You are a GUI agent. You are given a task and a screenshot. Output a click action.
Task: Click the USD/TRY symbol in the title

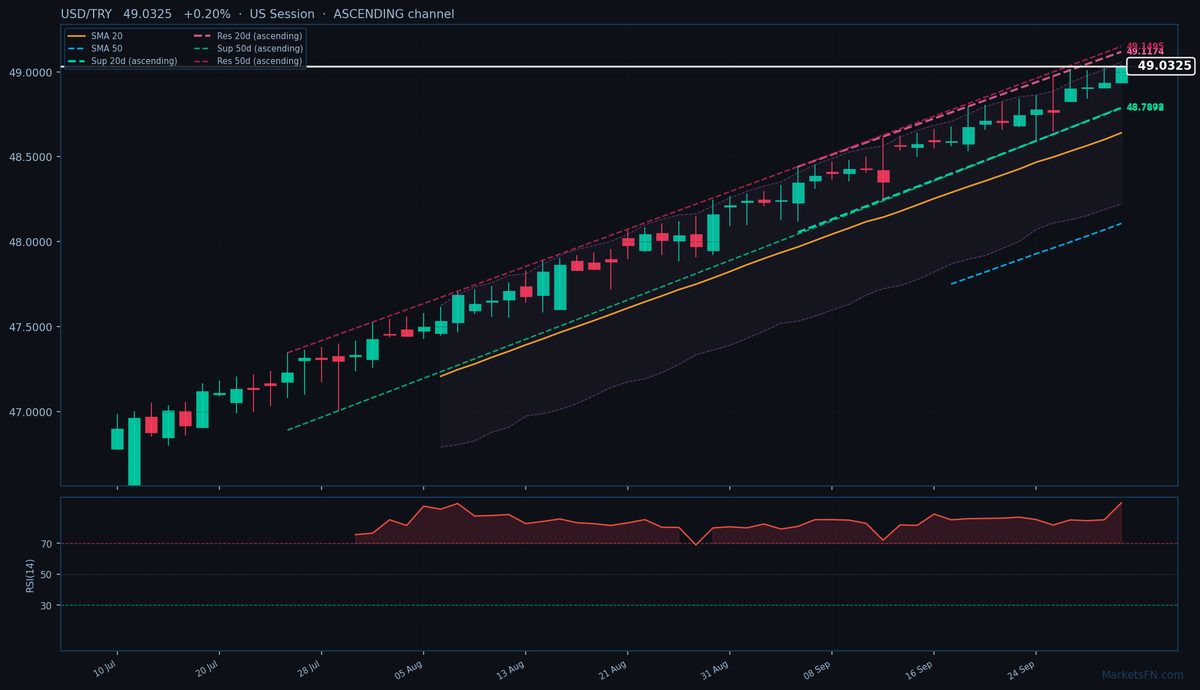tap(87, 14)
